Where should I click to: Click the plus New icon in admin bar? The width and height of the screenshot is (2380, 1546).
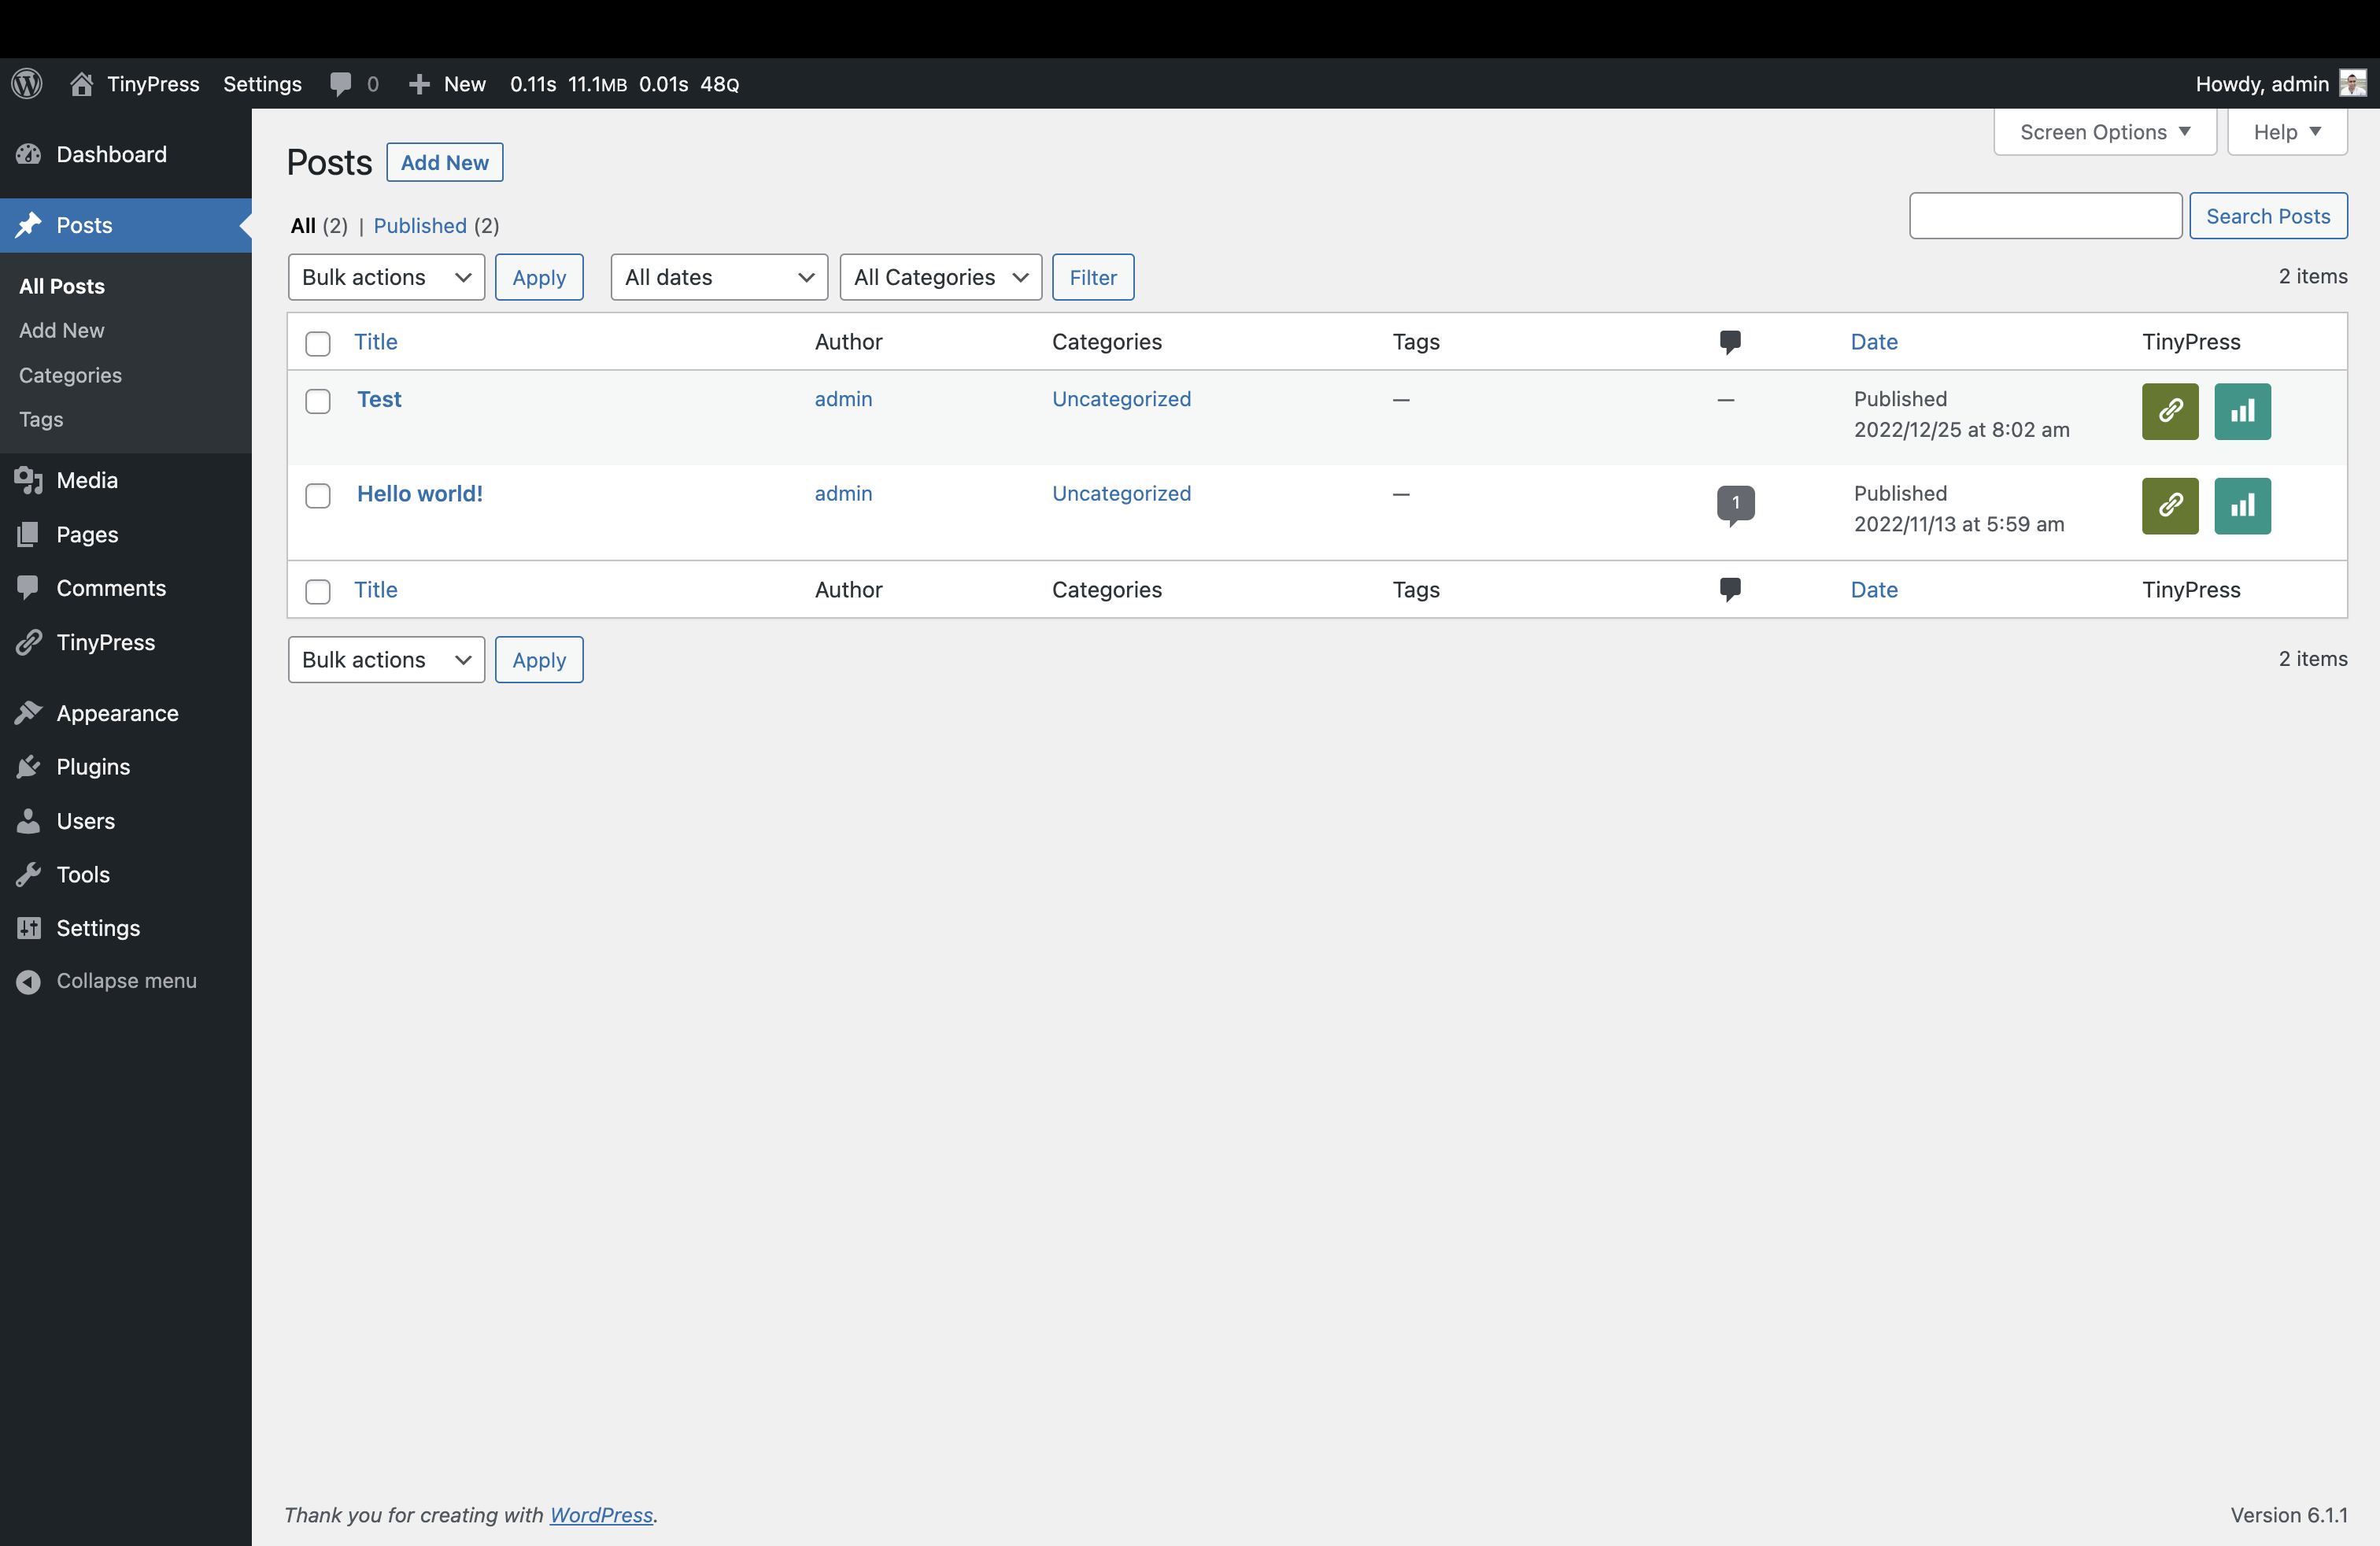[x=419, y=84]
